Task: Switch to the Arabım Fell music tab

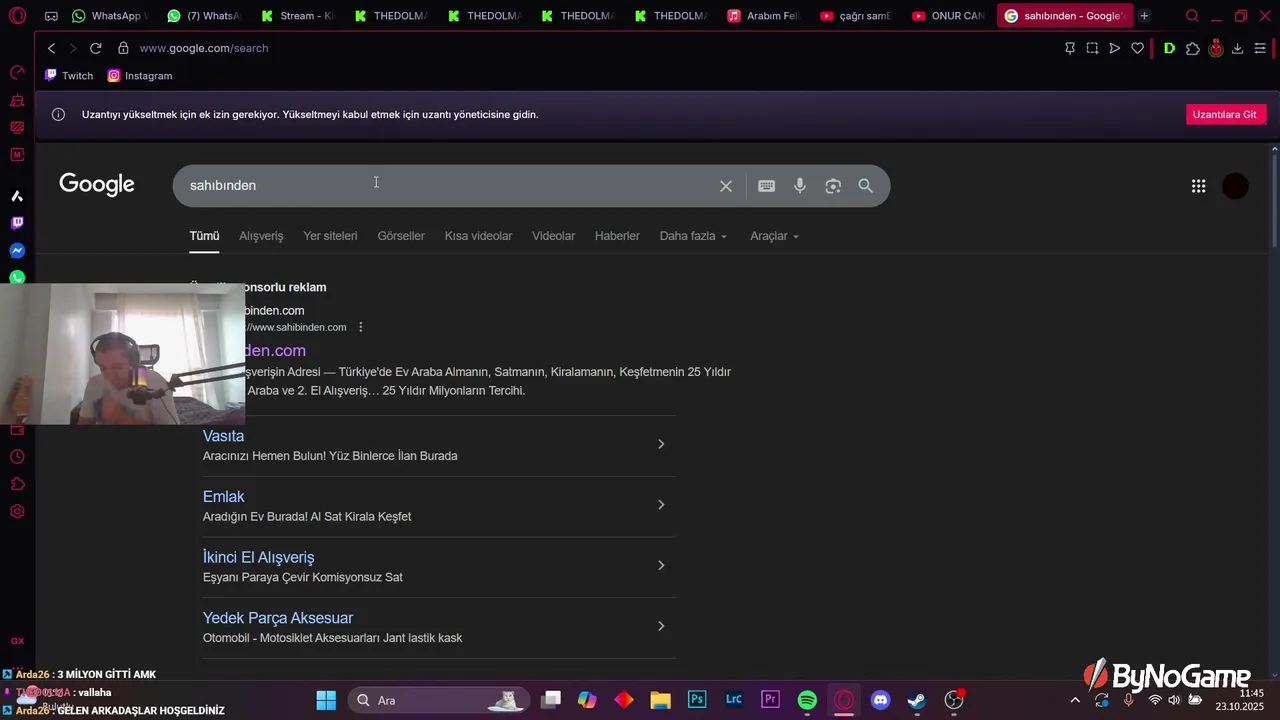Action: coord(765,16)
